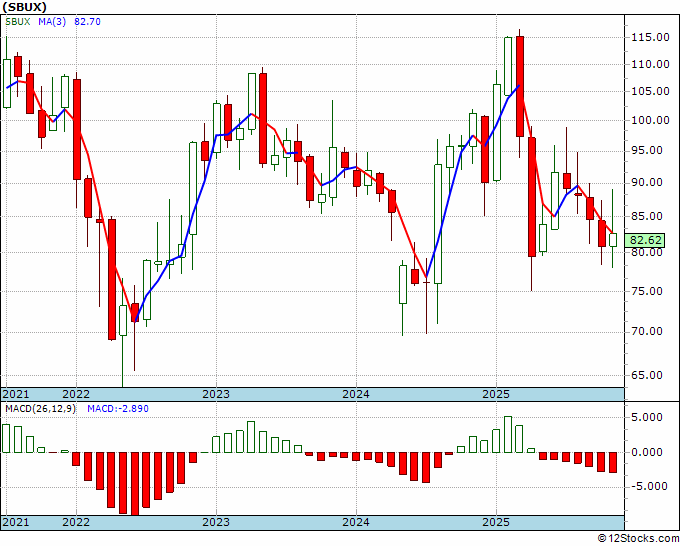Click the 2022 label on price timeline
680x546 pixels.
click(76, 394)
